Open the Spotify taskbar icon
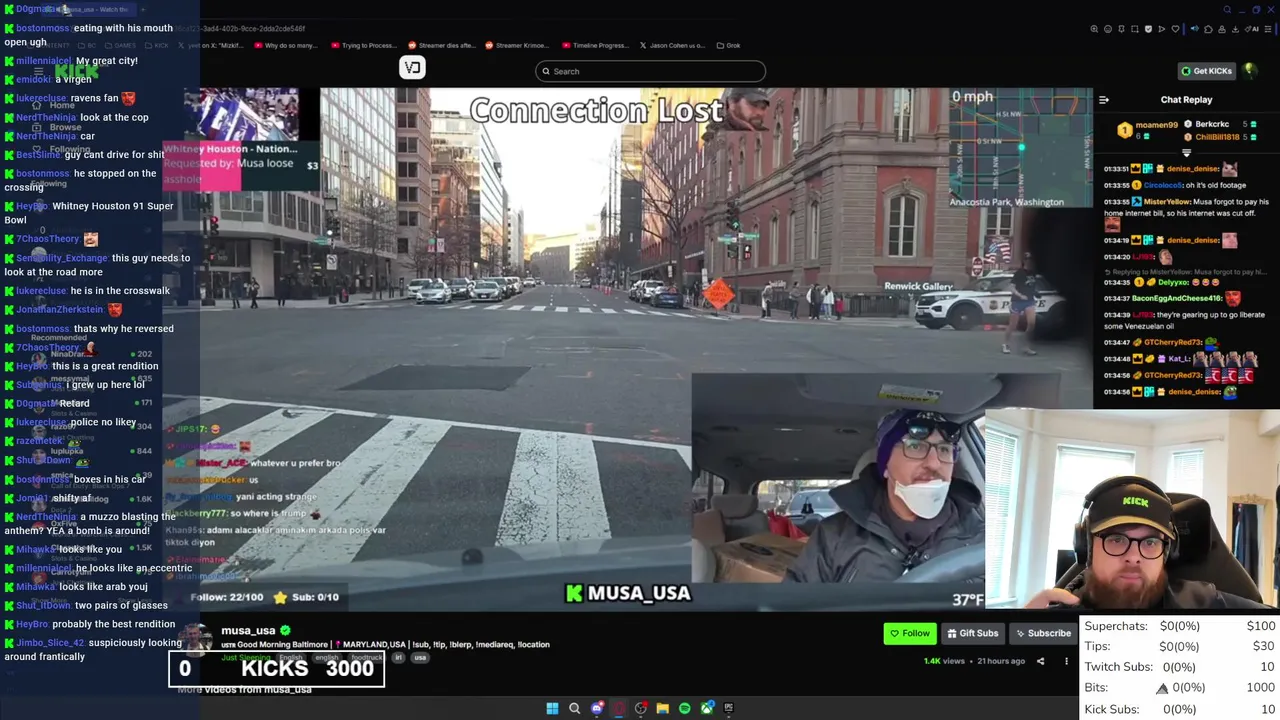Viewport: 1280px width, 720px height. pos(685,708)
